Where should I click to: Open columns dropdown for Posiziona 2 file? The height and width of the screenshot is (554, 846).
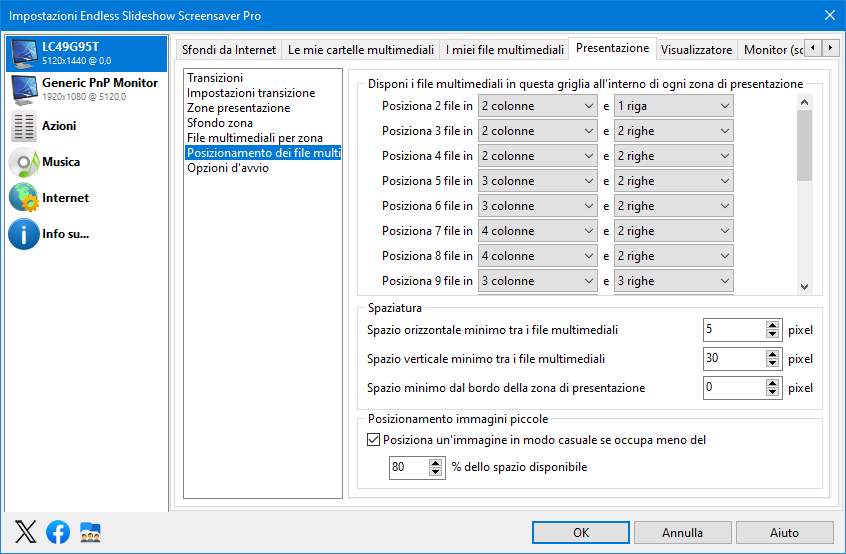[537, 106]
